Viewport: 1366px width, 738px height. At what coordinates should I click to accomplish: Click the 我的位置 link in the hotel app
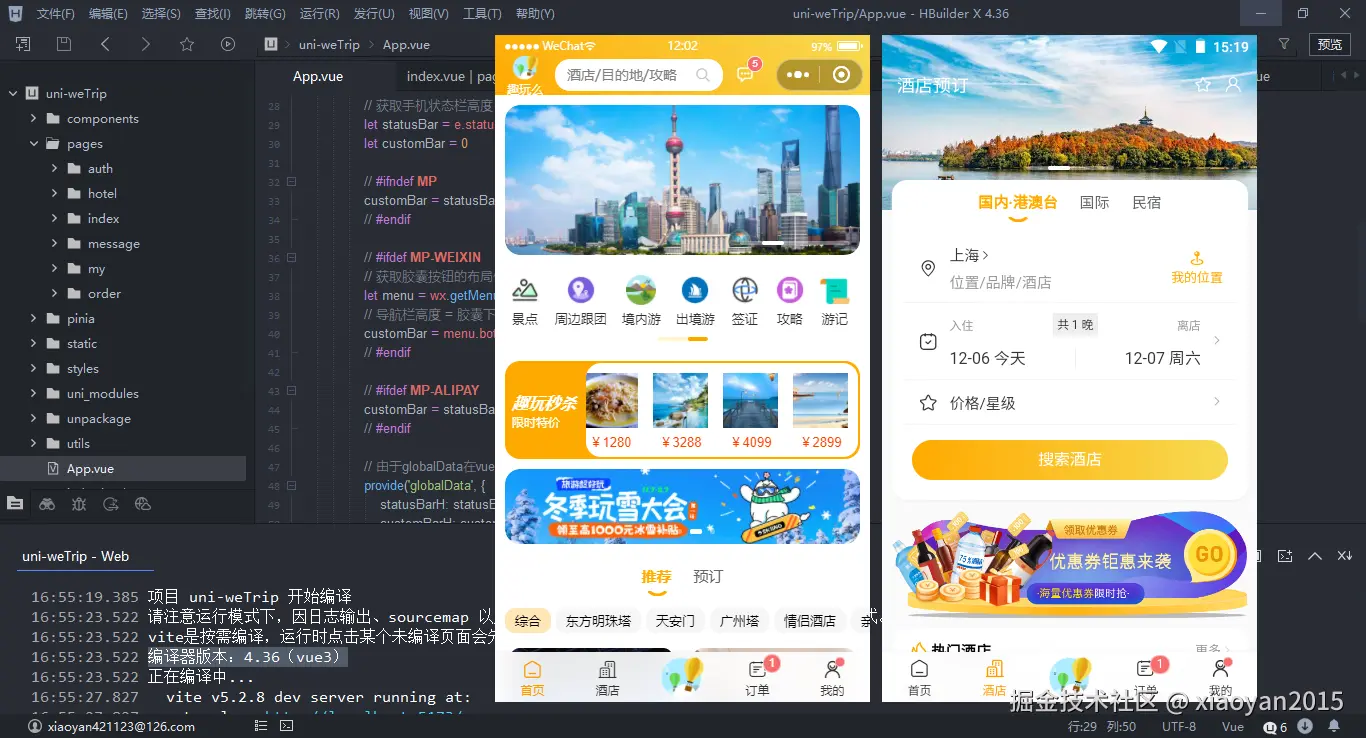point(1196,268)
